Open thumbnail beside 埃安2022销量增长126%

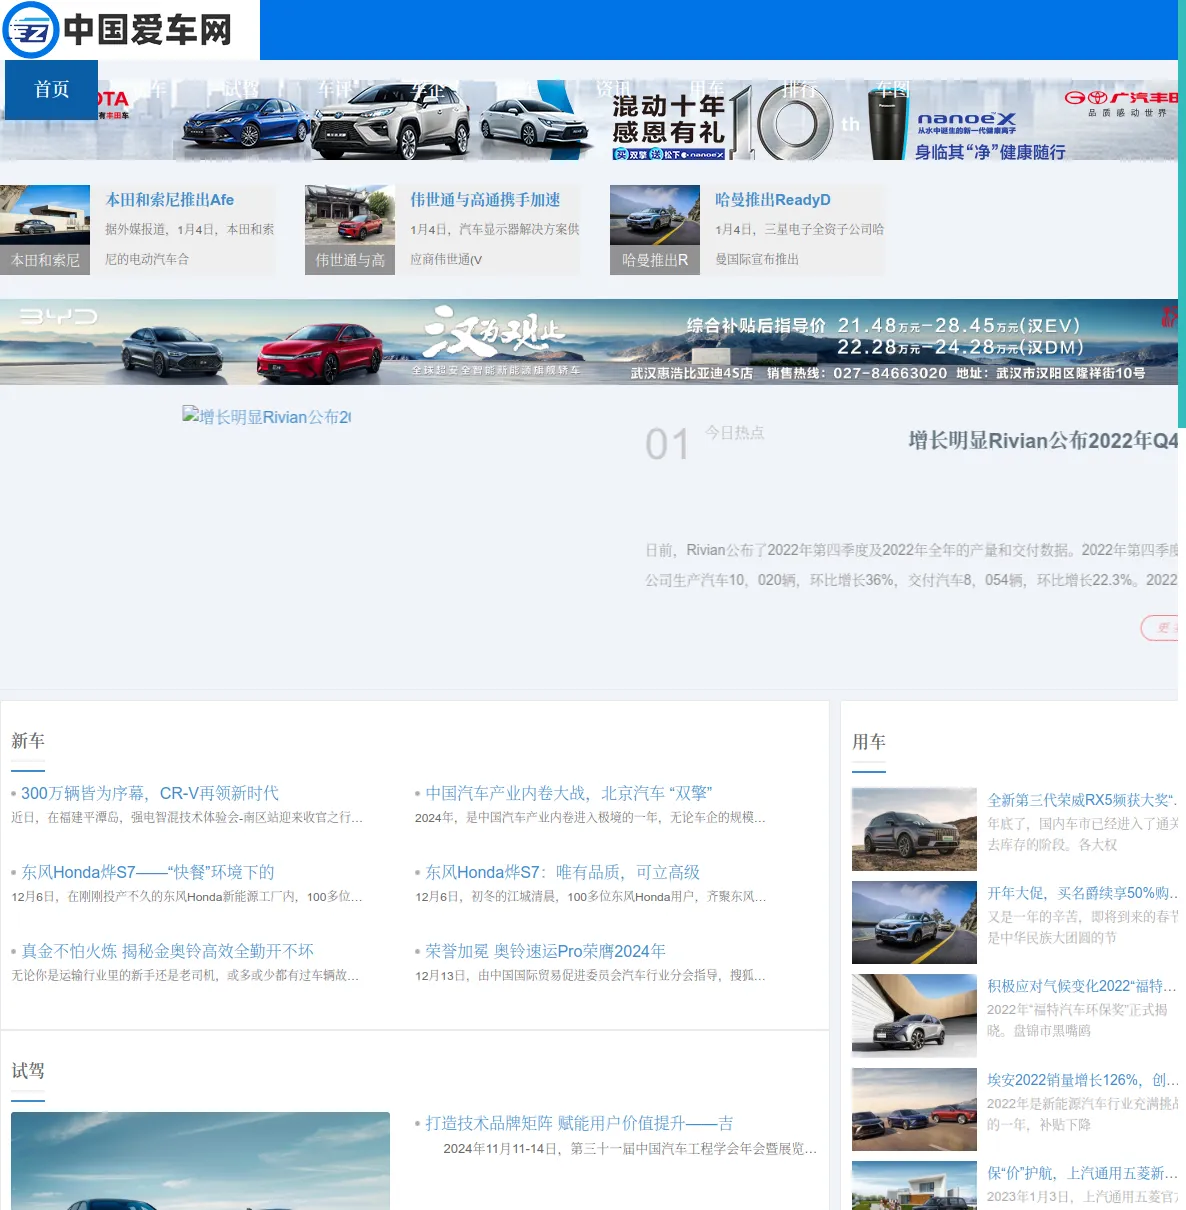point(914,1109)
